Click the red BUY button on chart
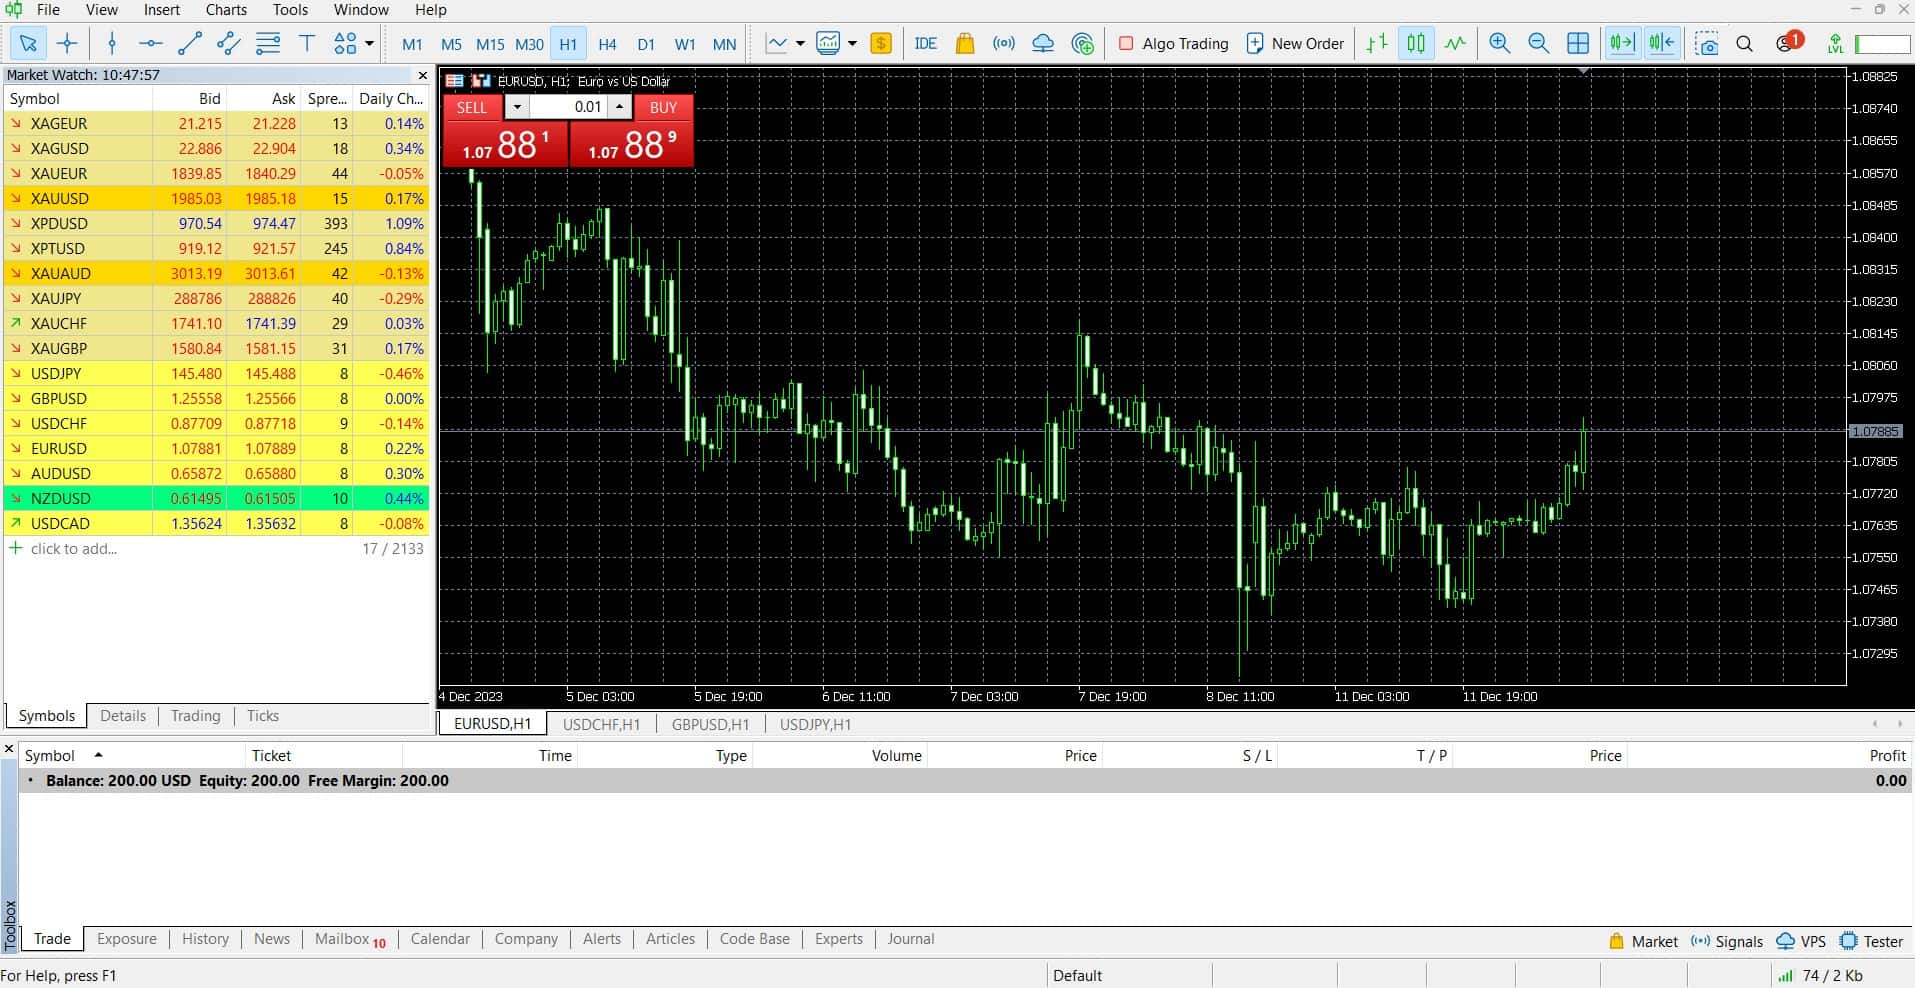The height and width of the screenshot is (988, 1915). pyautogui.click(x=663, y=107)
